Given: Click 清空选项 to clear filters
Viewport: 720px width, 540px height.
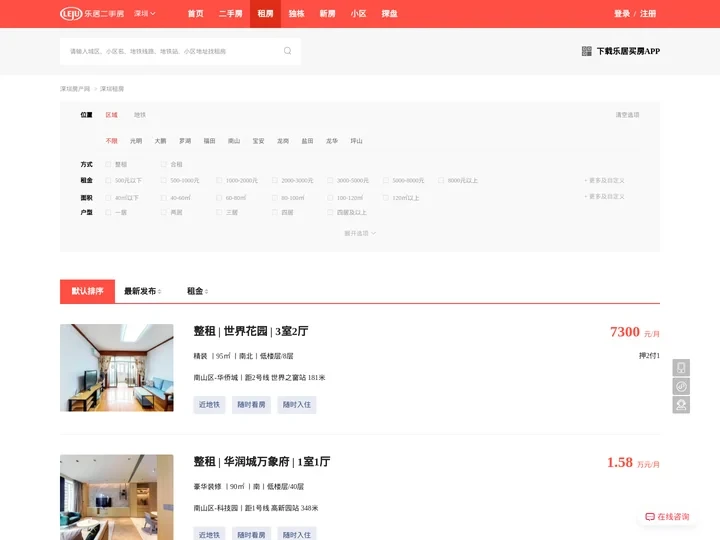Looking at the screenshot, I should click(627, 115).
